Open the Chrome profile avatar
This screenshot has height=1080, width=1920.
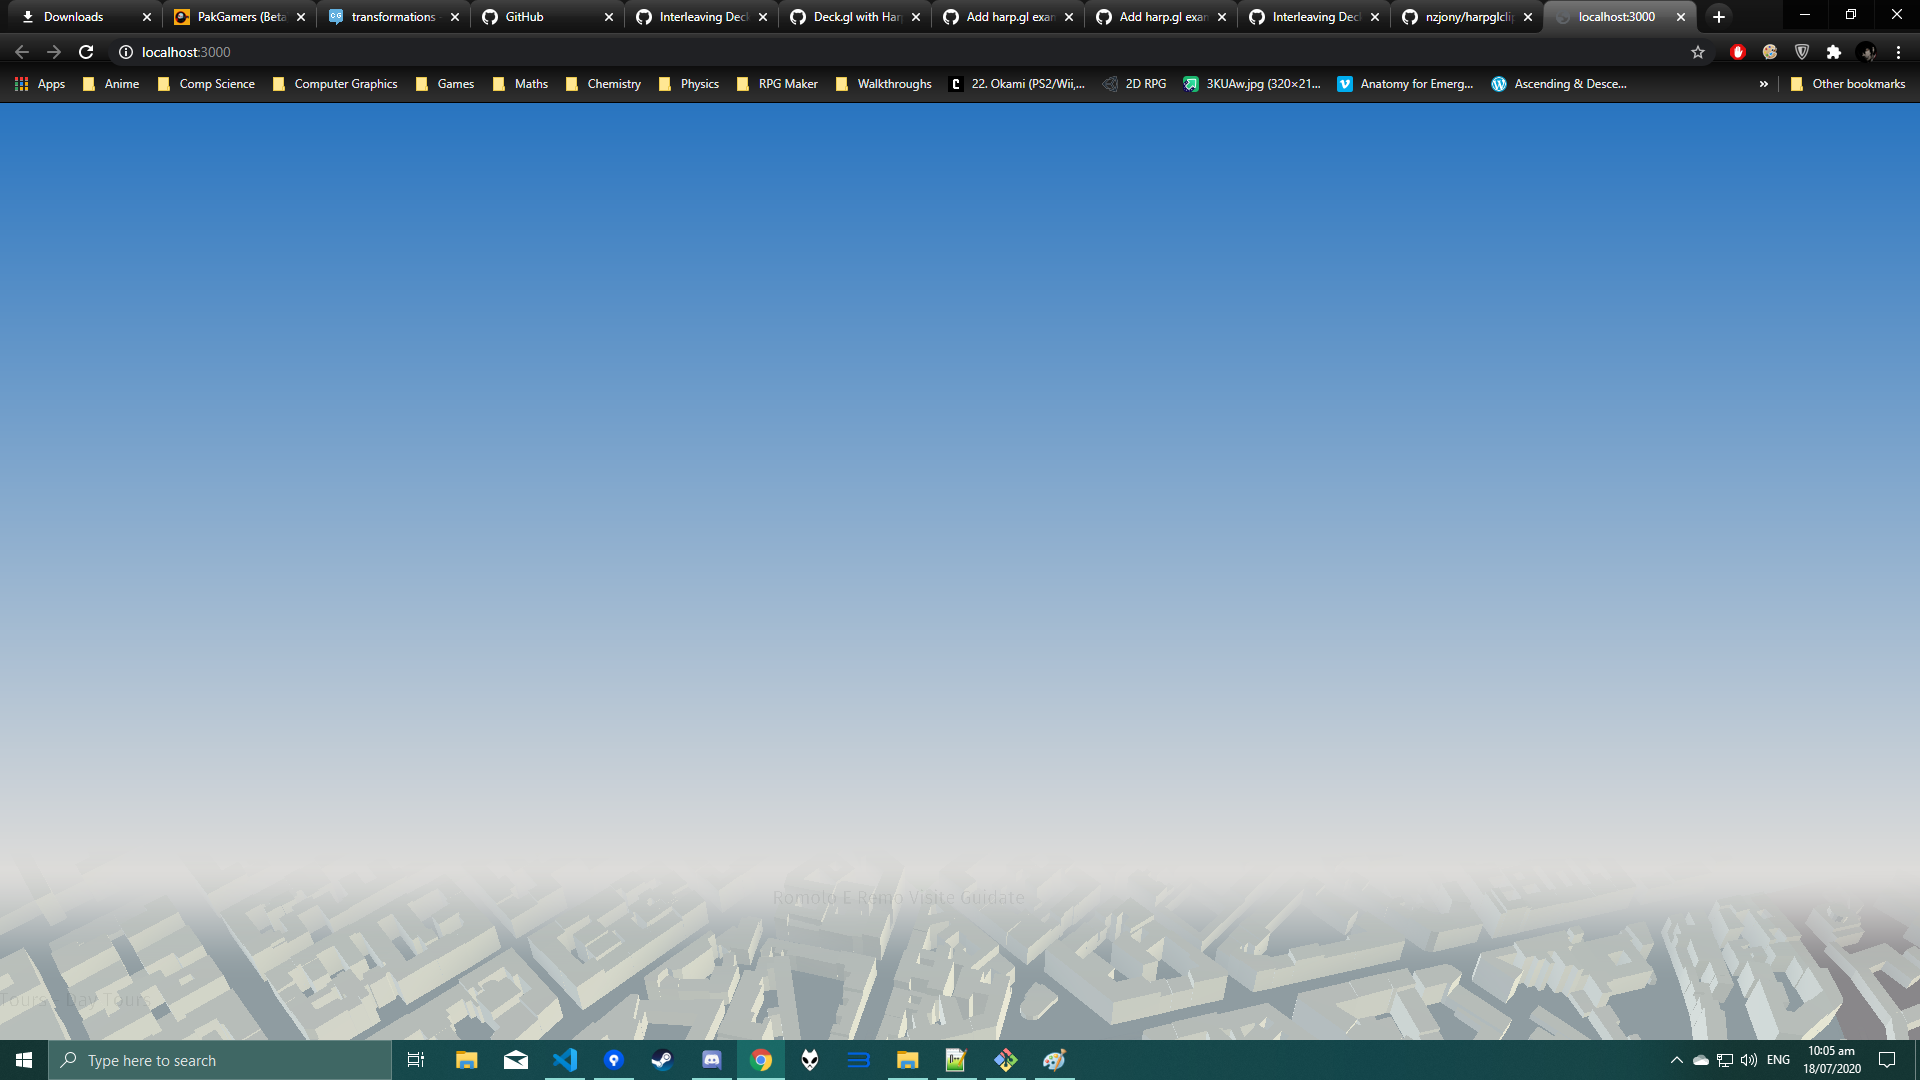1867,52
